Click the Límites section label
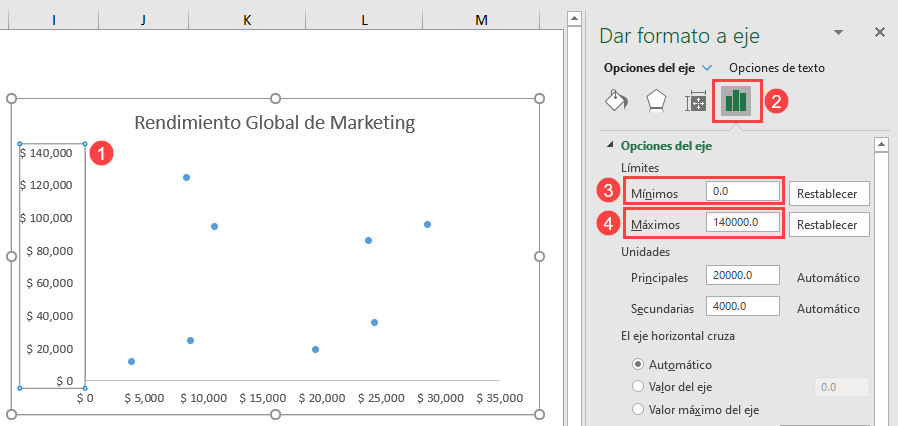Viewport: 898px width, 426px height. point(640,168)
